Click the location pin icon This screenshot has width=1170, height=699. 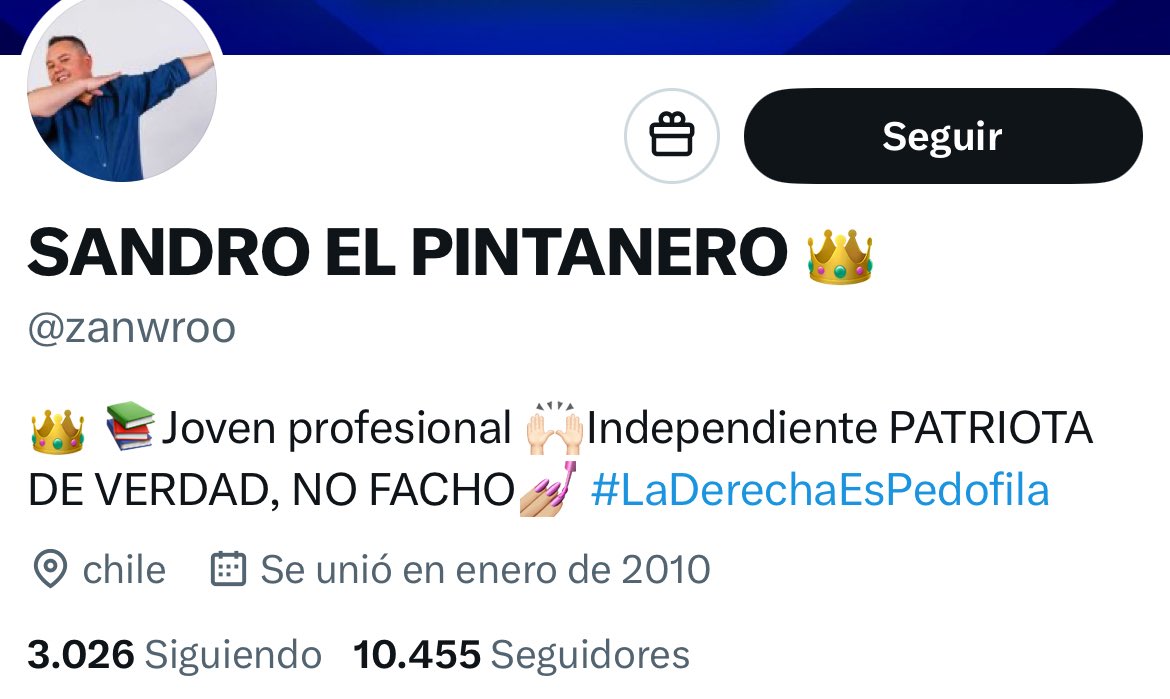(x=51, y=569)
